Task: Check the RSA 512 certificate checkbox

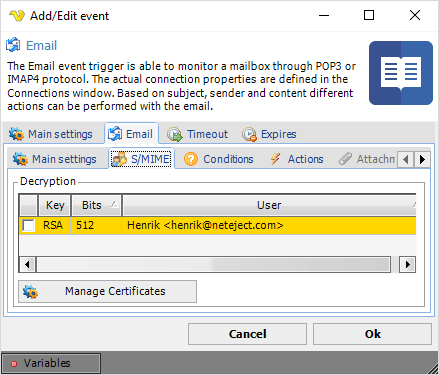Action: point(28,225)
